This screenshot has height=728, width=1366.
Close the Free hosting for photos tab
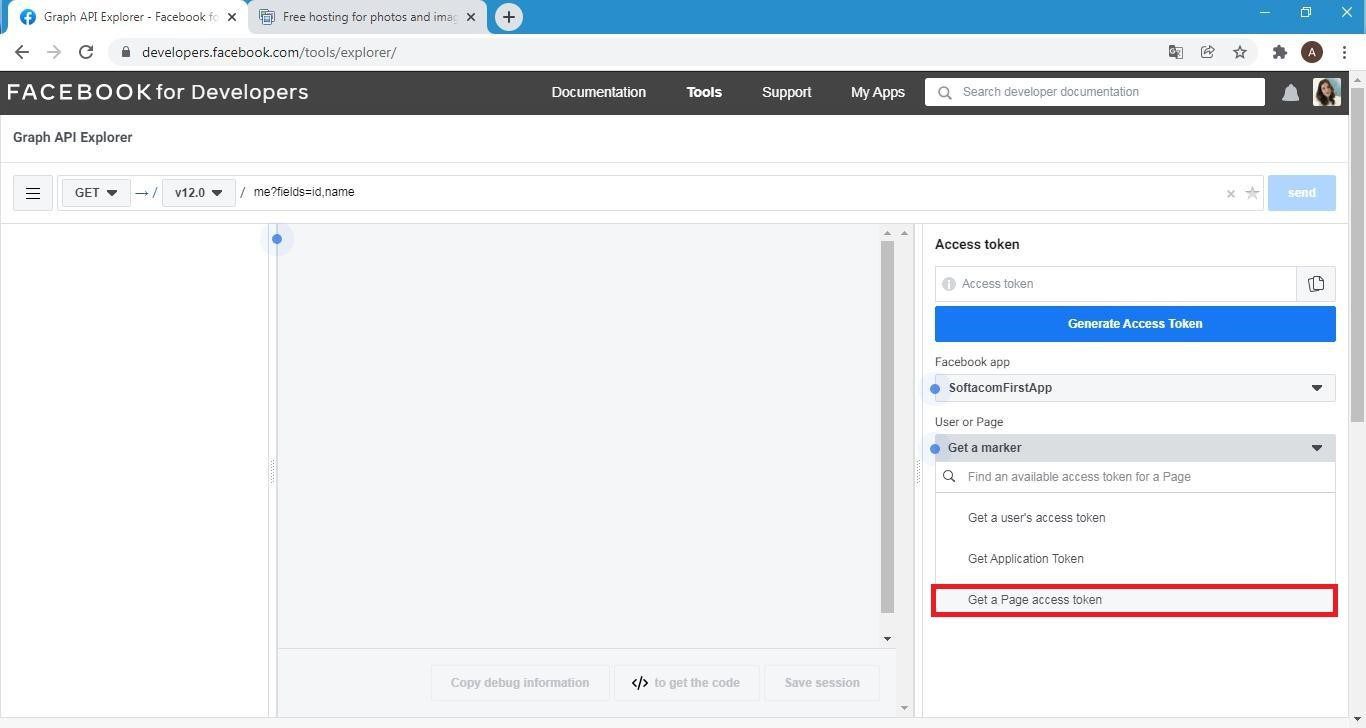471,17
